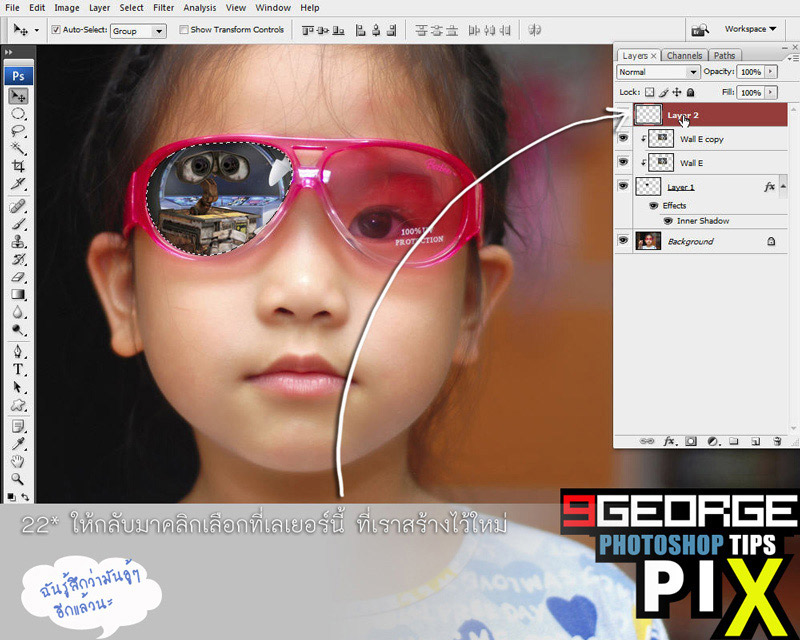
Task: Open the Fill slider arrow
Action: pyautogui.click(x=770, y=92)
